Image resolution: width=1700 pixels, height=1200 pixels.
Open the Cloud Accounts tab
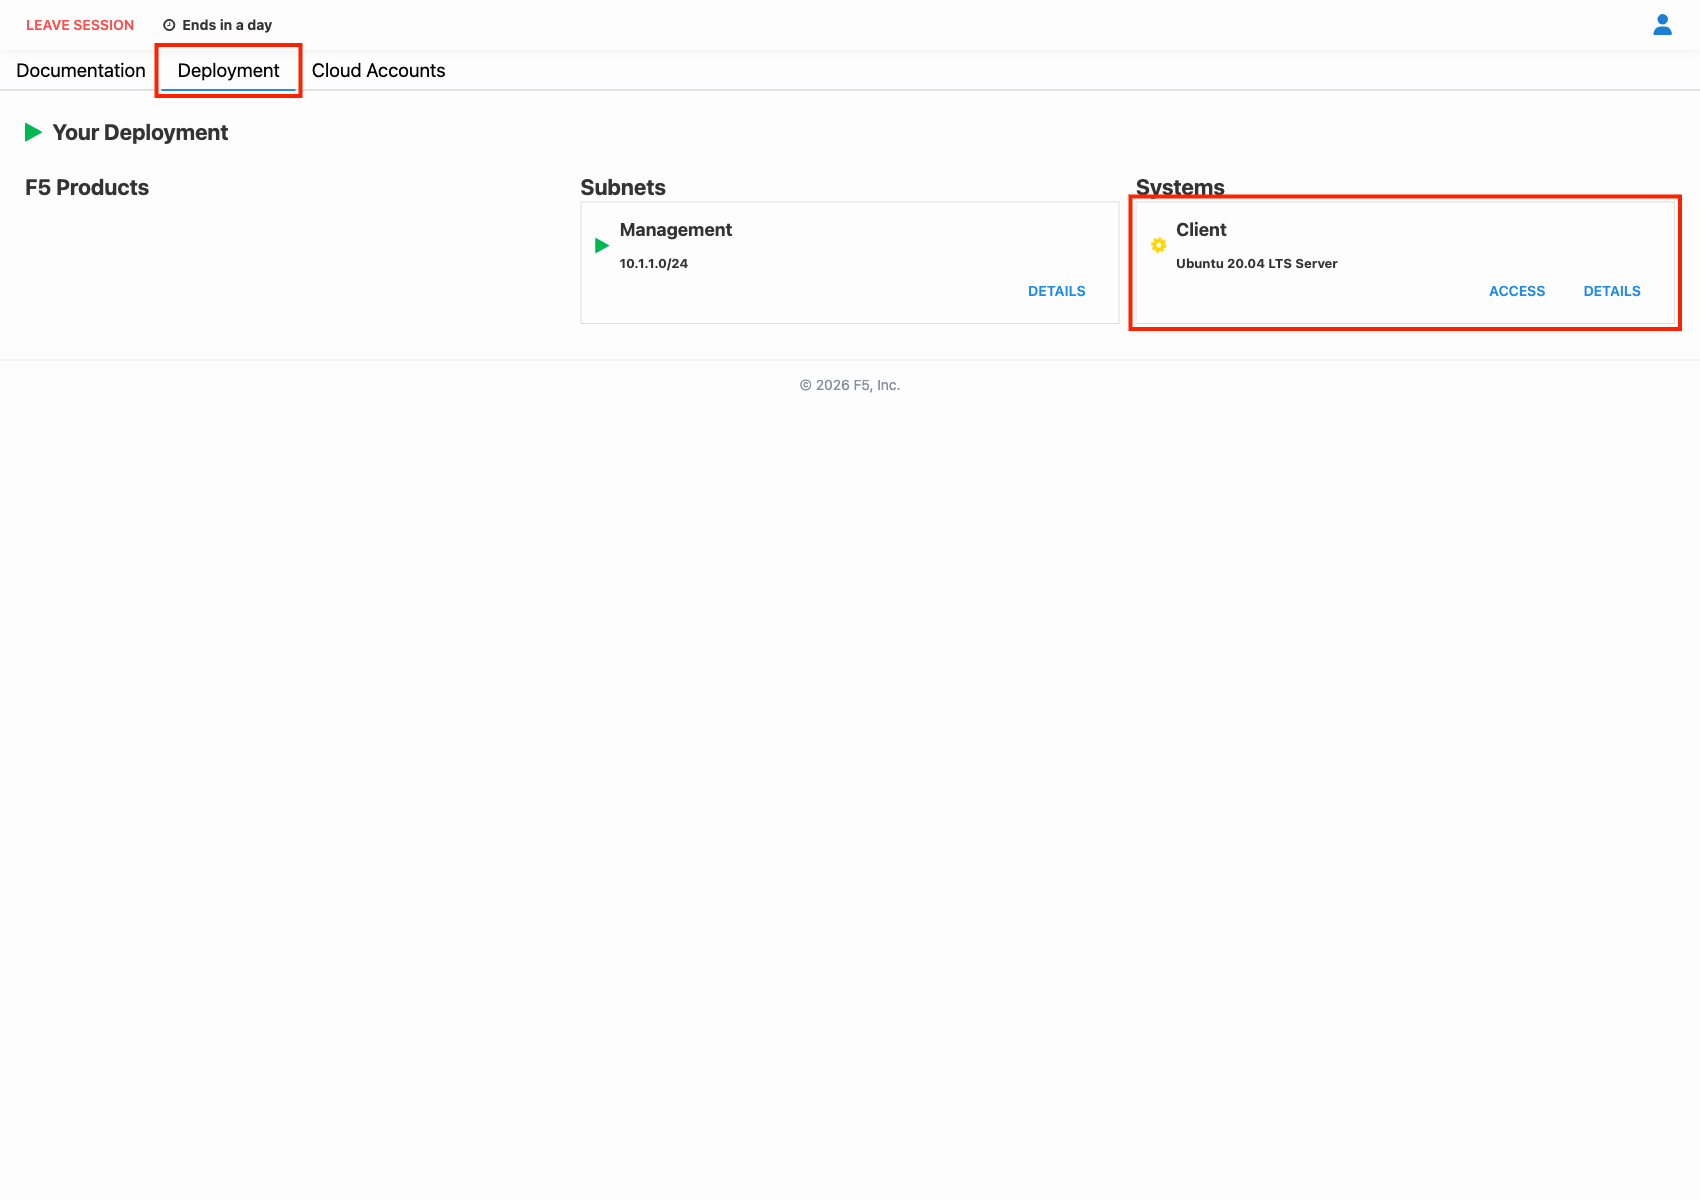(x=378, y=70)
